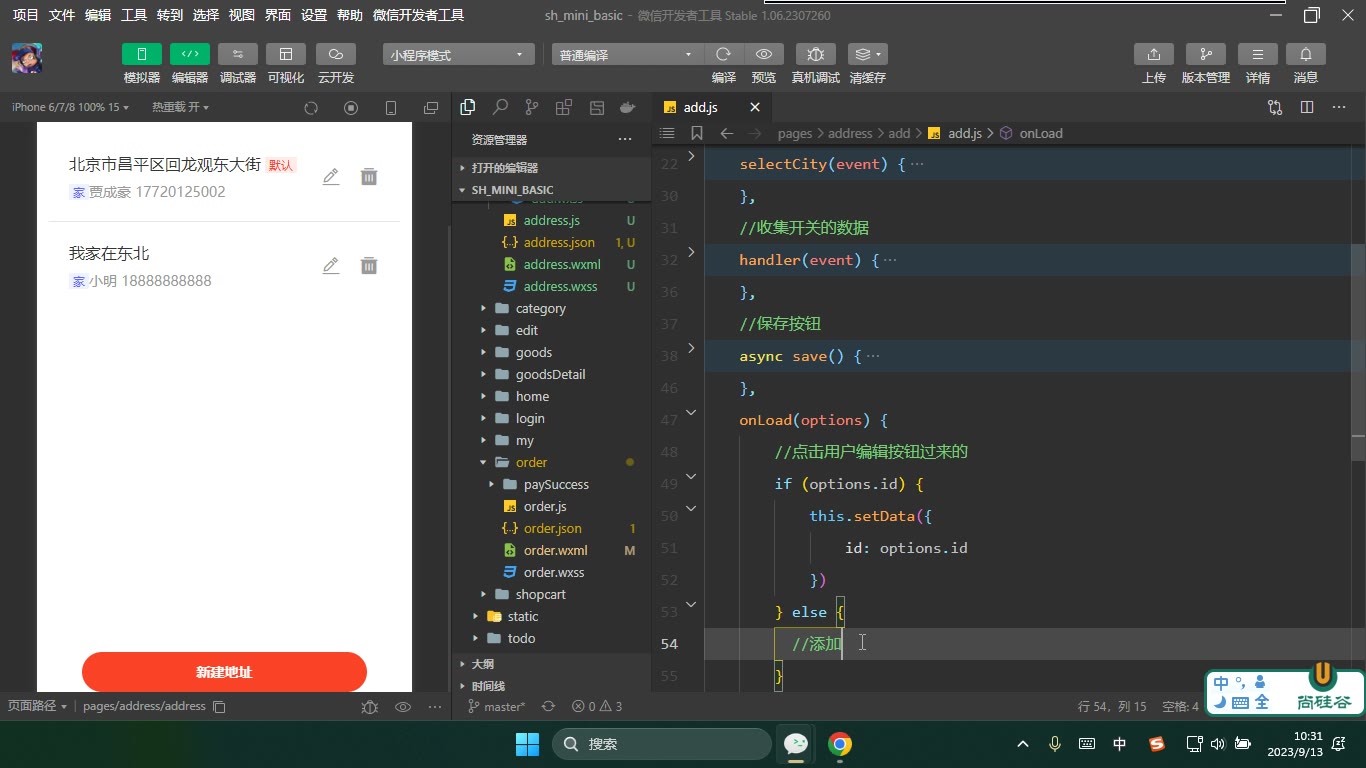Click the compile refresh icon
Screen dimensions: 1366x768
[724, 54]
